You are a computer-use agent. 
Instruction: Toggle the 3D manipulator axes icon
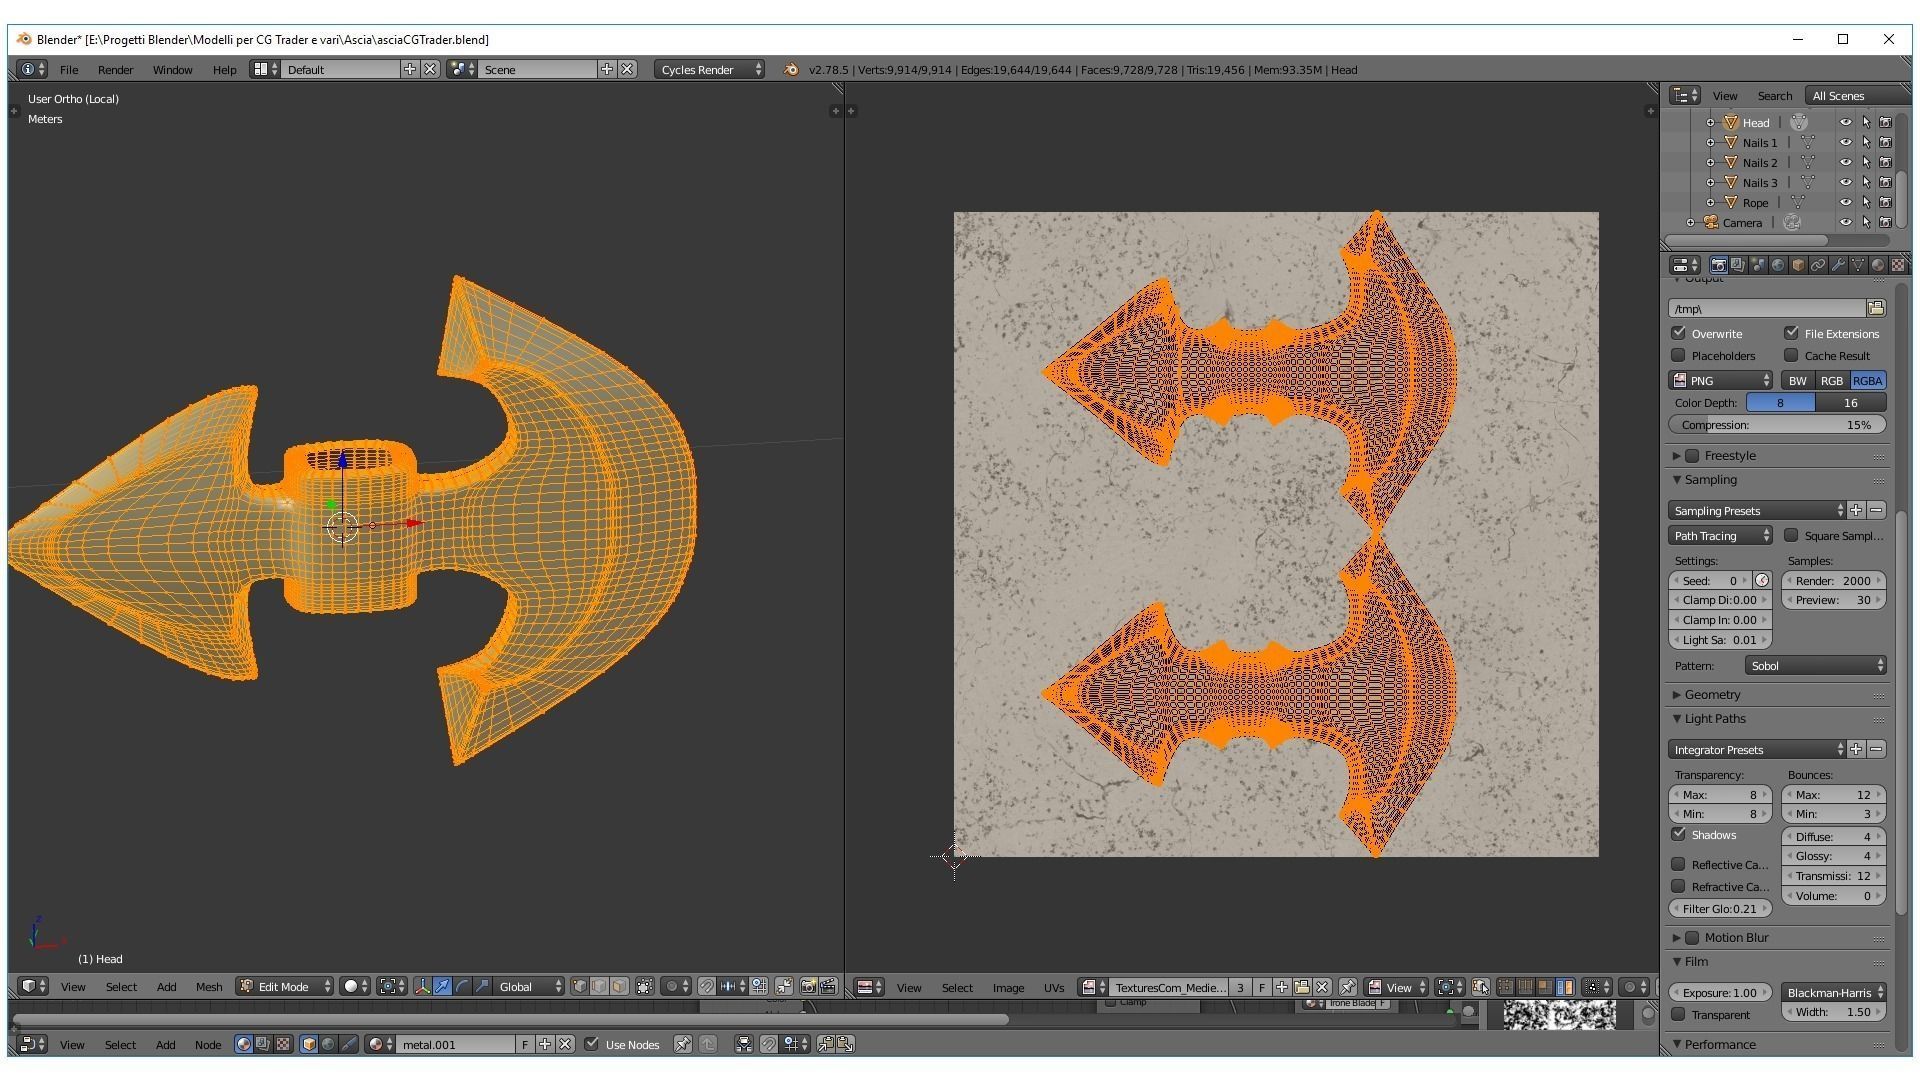(422, 986)
